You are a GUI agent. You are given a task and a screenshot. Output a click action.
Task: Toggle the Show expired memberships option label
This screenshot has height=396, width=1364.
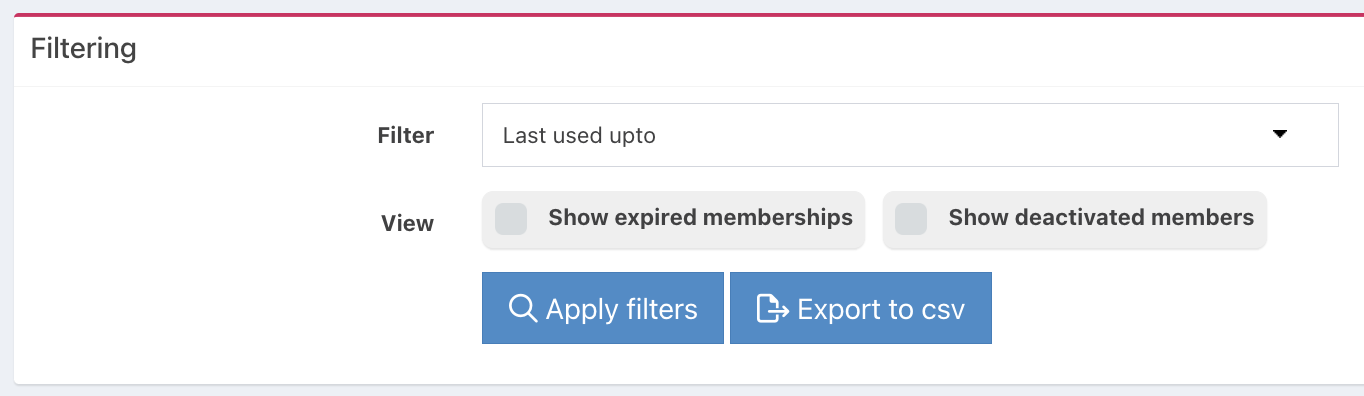click(x=700, y=218)
